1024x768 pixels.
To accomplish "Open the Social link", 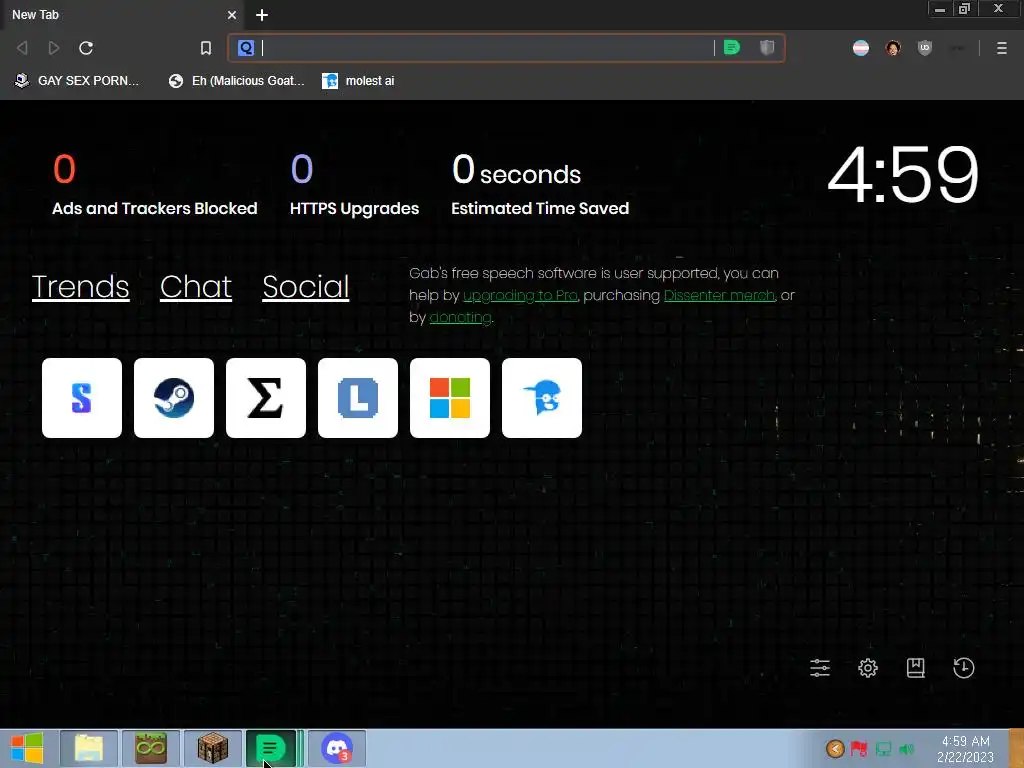I will point(306,287).
